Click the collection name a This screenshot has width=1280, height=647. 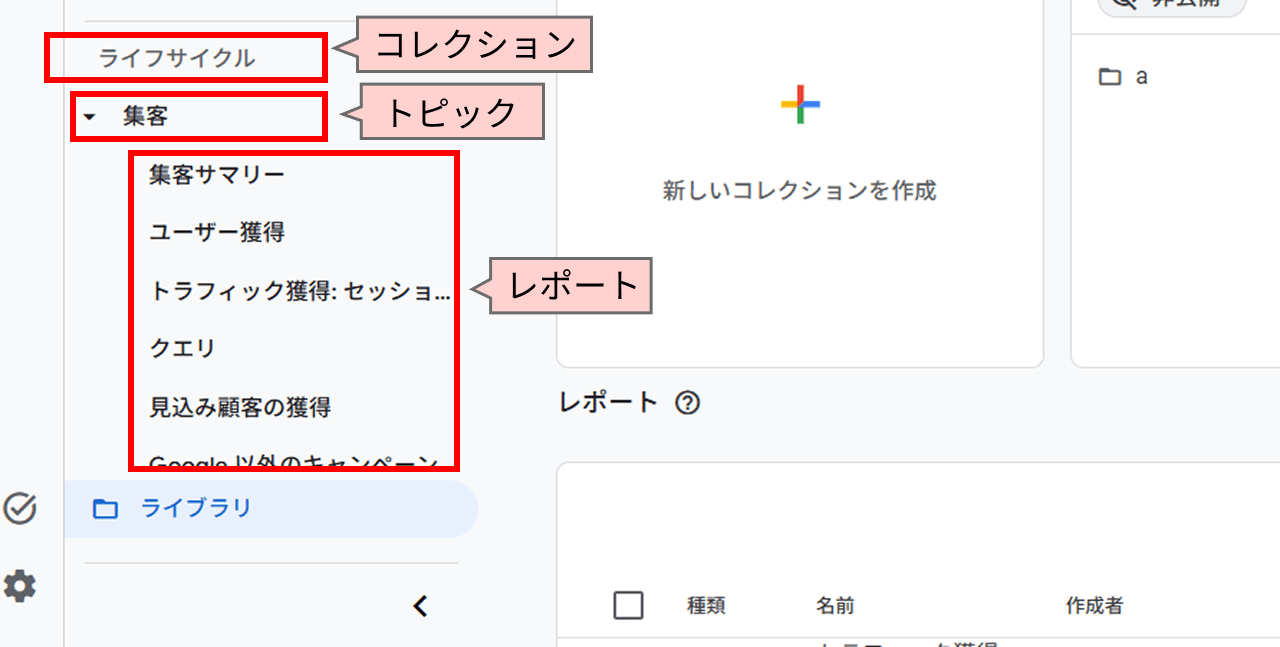point(1141,77)
